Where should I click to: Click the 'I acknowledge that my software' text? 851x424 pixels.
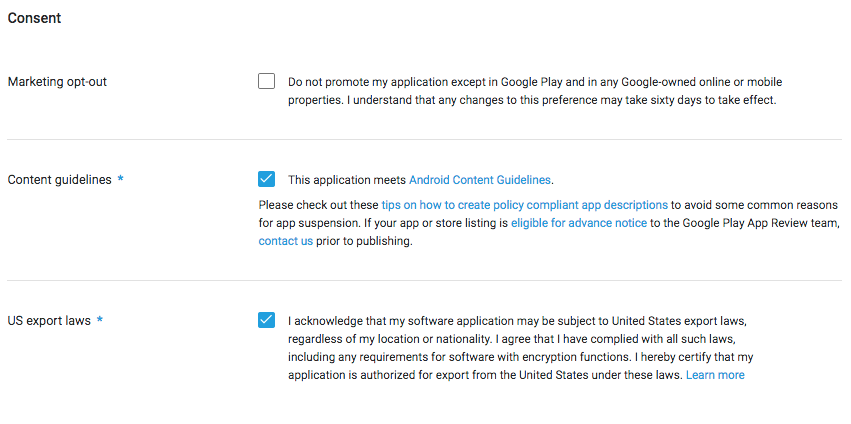coord(380,321)
